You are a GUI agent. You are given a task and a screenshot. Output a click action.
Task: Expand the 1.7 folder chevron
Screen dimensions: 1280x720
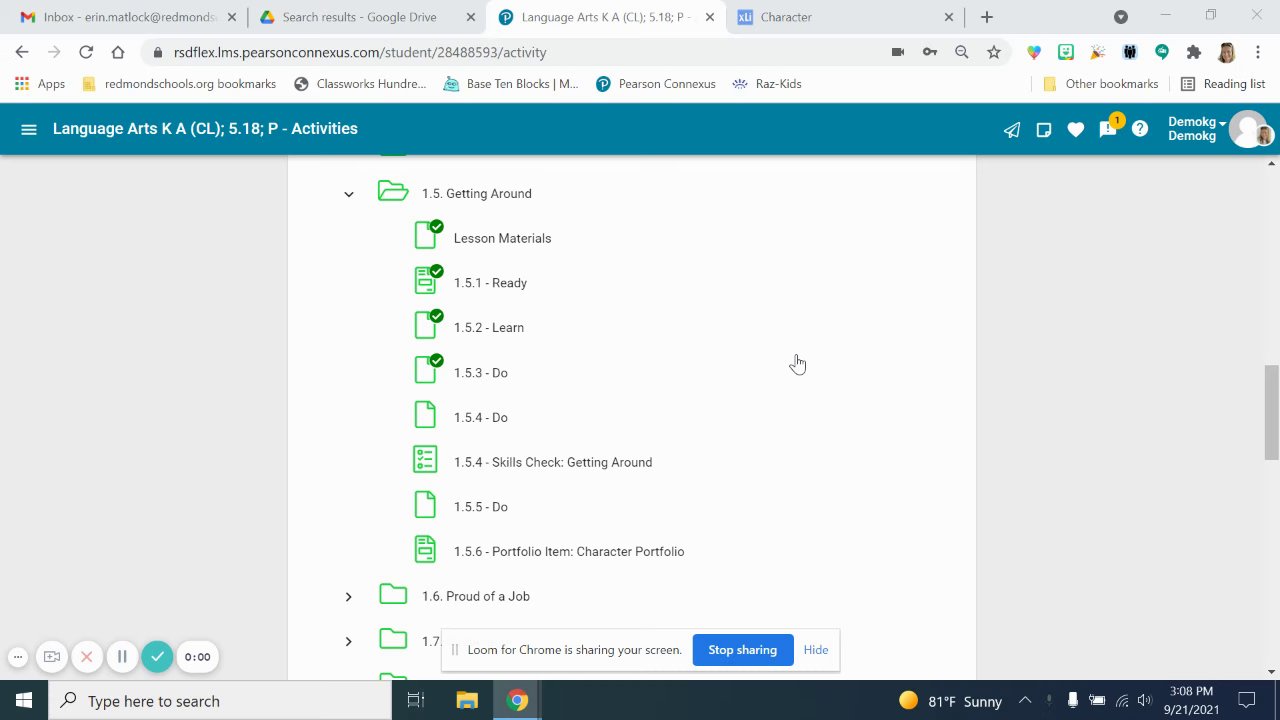coord(348,641)
